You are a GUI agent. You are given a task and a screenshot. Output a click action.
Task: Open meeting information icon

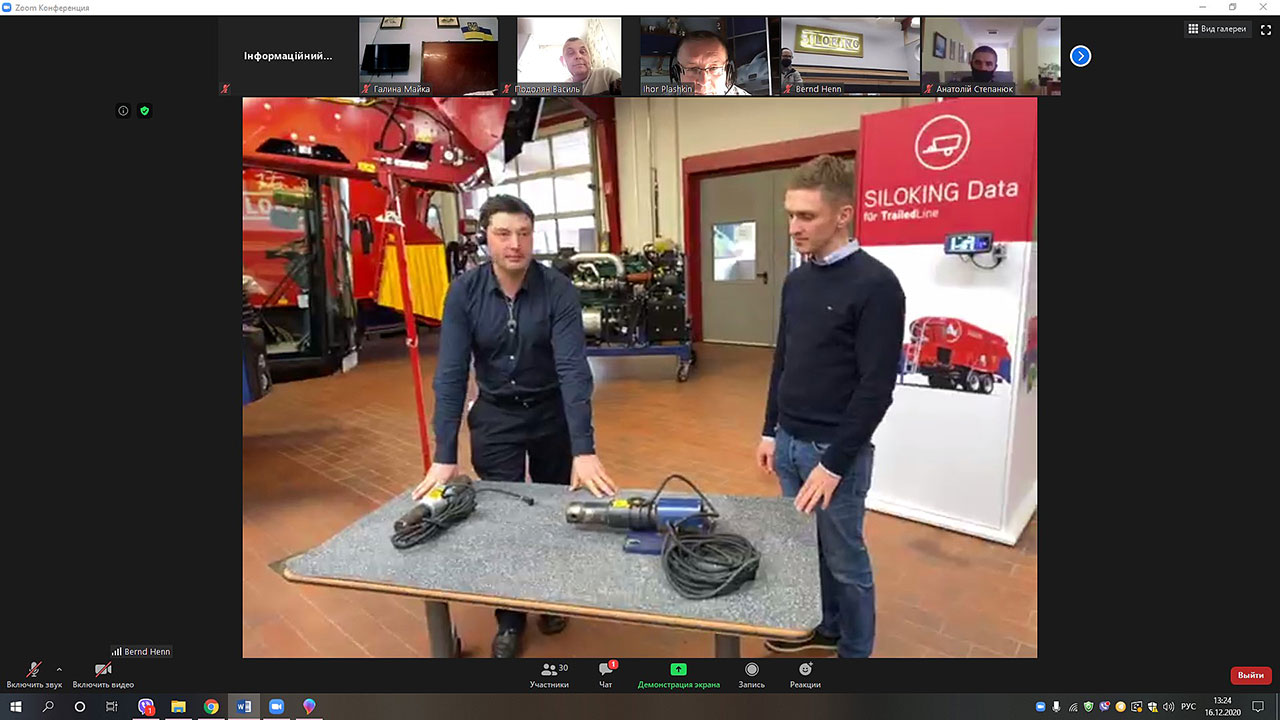[x=123, y=111]
